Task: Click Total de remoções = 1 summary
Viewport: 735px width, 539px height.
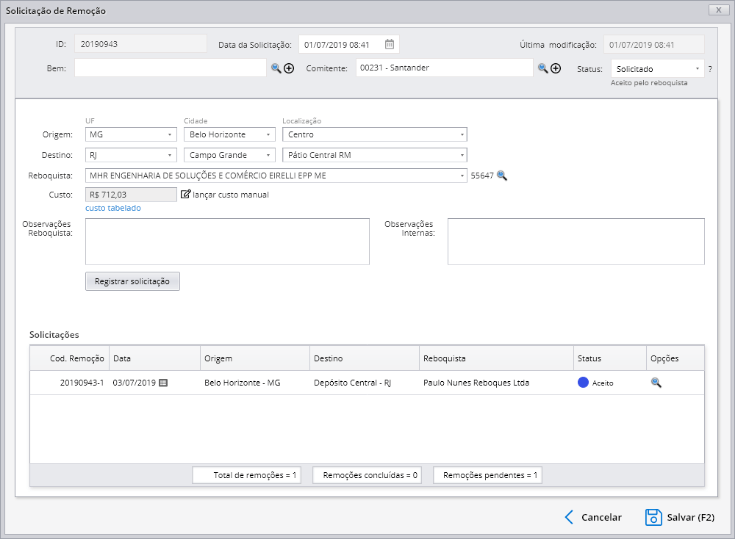Action: point(247,475)
